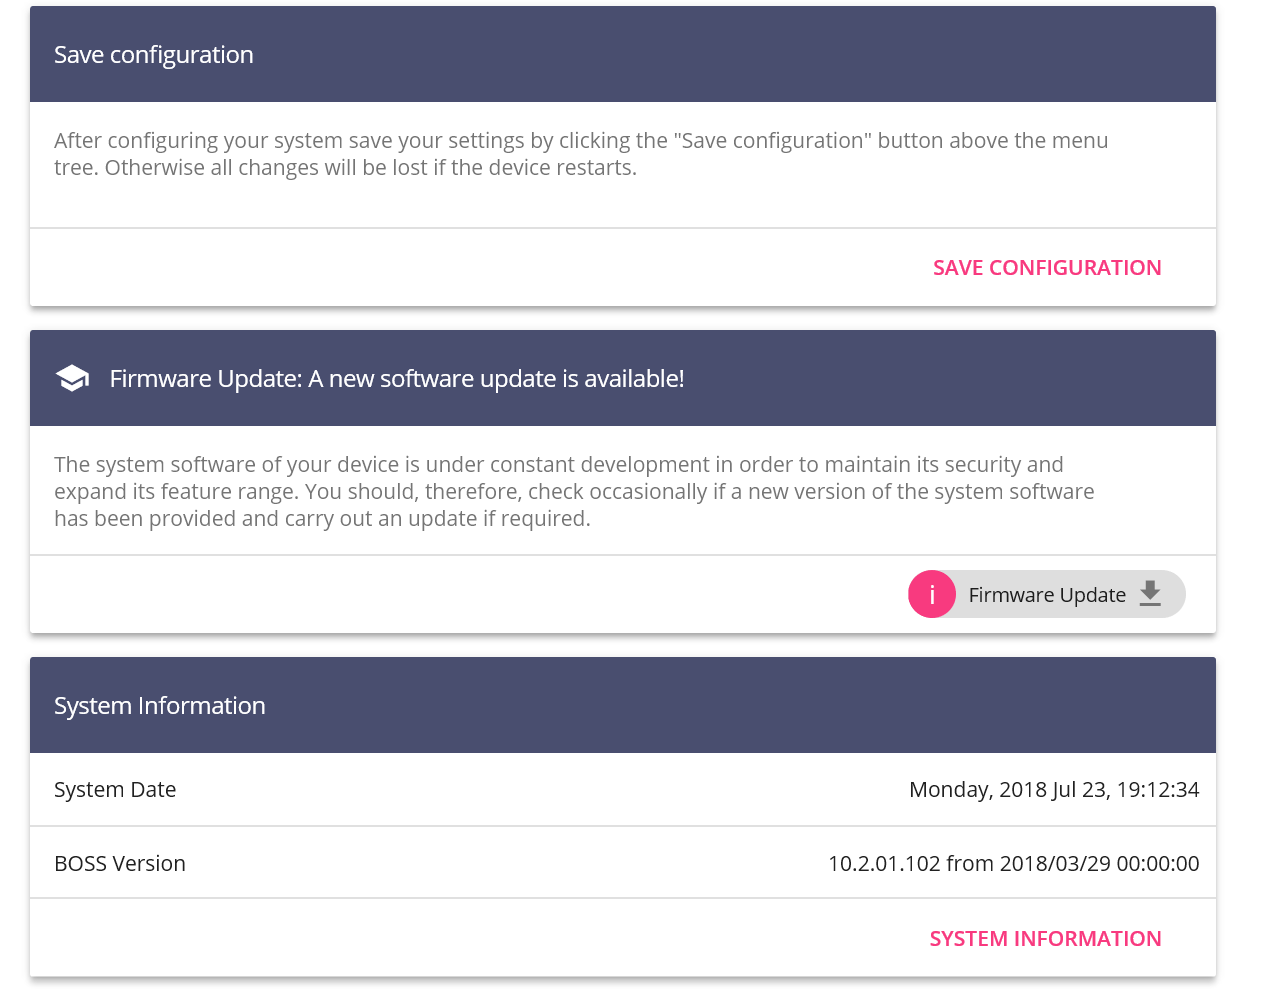Select the version value 10.2.01.102 from 2018/03/29
1278x999 pixels.
pos(1014,864)
